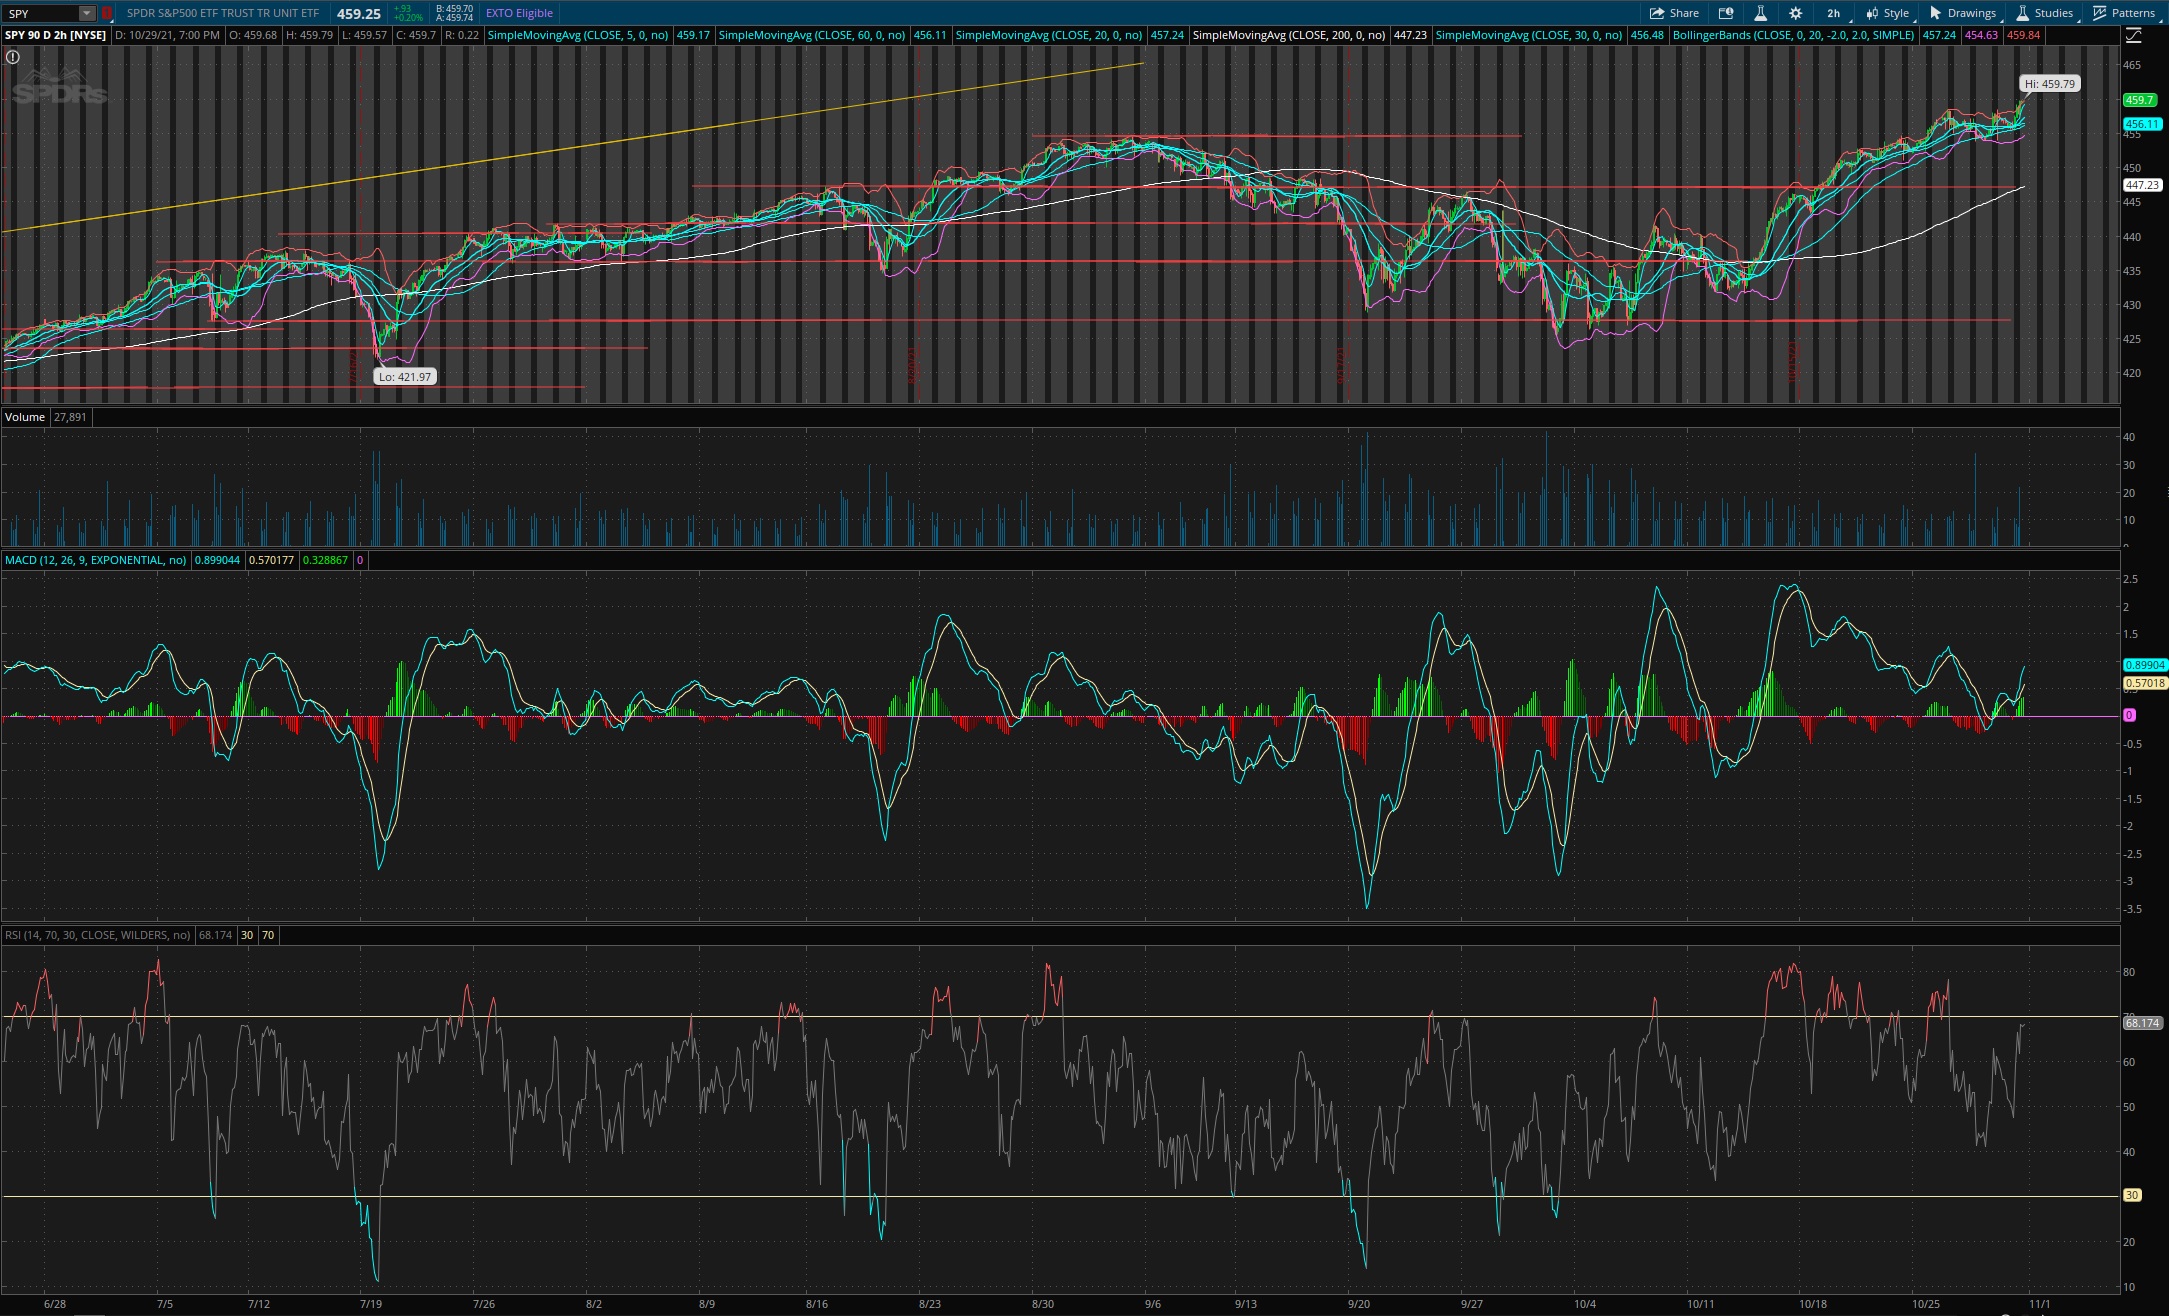The width and height of the screenshot is (2169, 1316).
Task: Click the 5-period SMA value 459.17
Action: point(693,35)
